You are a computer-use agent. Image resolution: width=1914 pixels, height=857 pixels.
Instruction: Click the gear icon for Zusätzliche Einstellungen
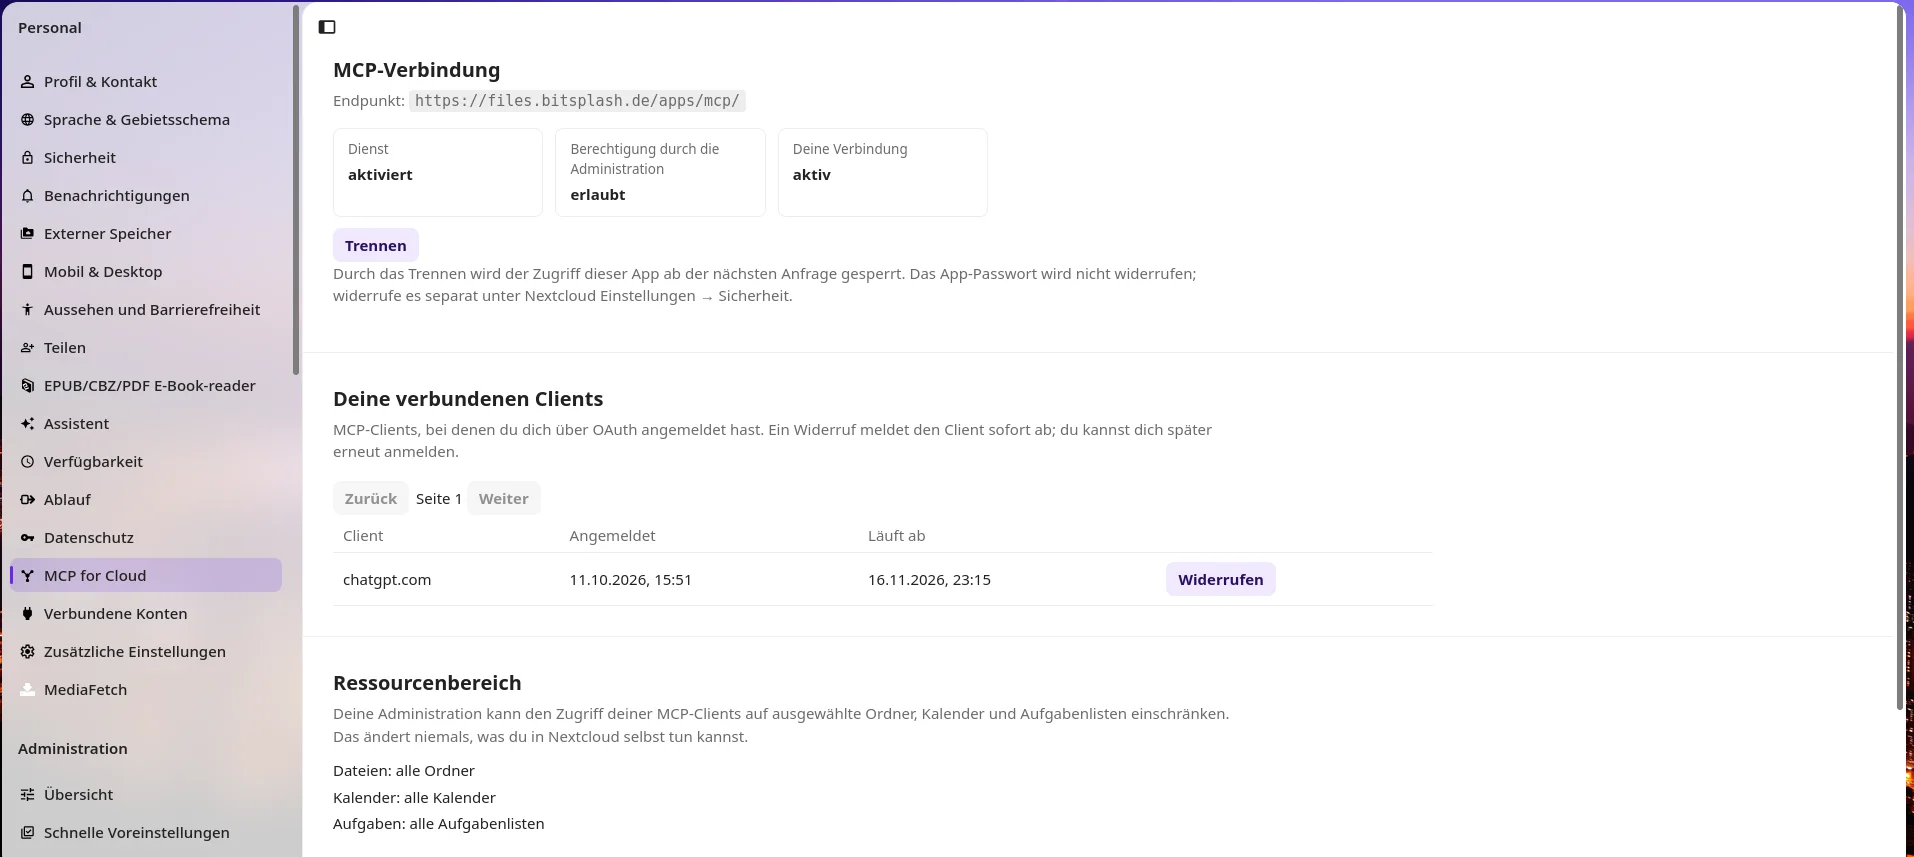pyautogui.click(x=28, y=652)
